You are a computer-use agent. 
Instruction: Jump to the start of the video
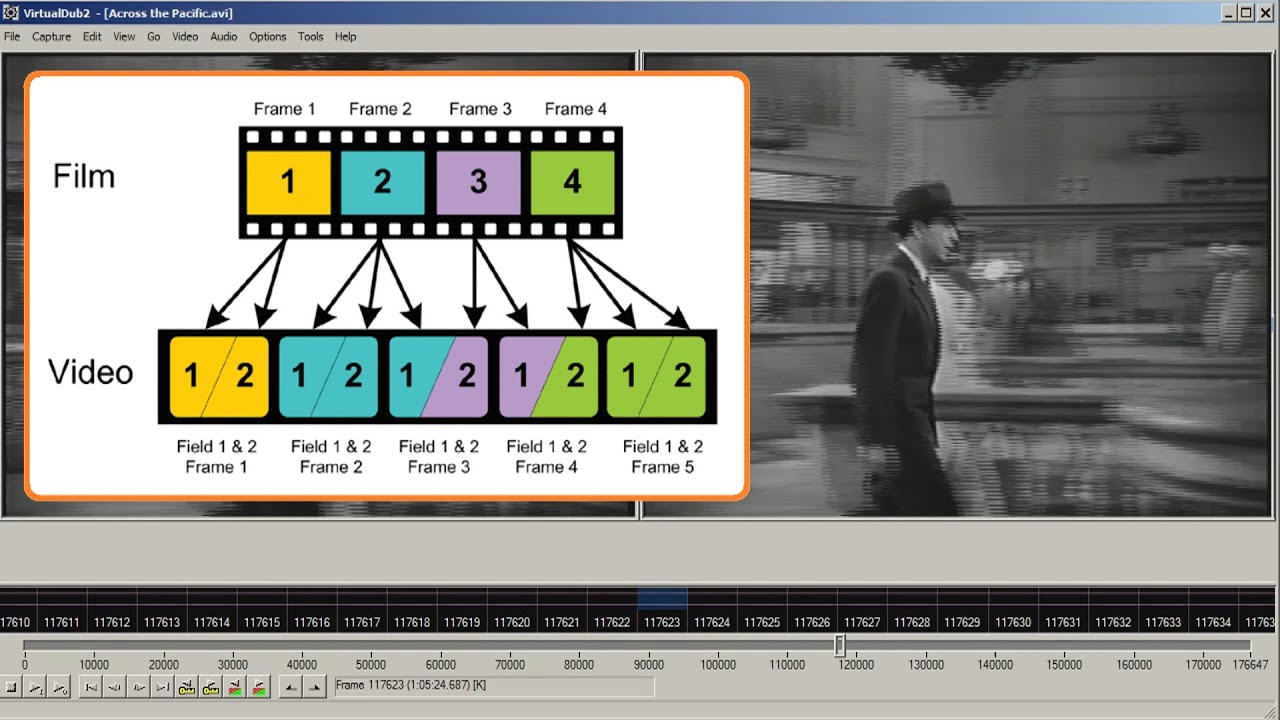click(91, 687)
